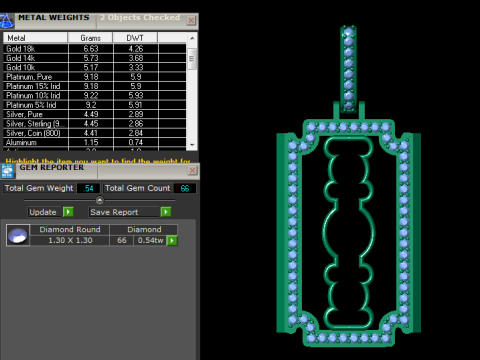Click the Total Gem Count value 66
Image resolution: width=480 pixels, height=360 pixels.
point(185,188)
